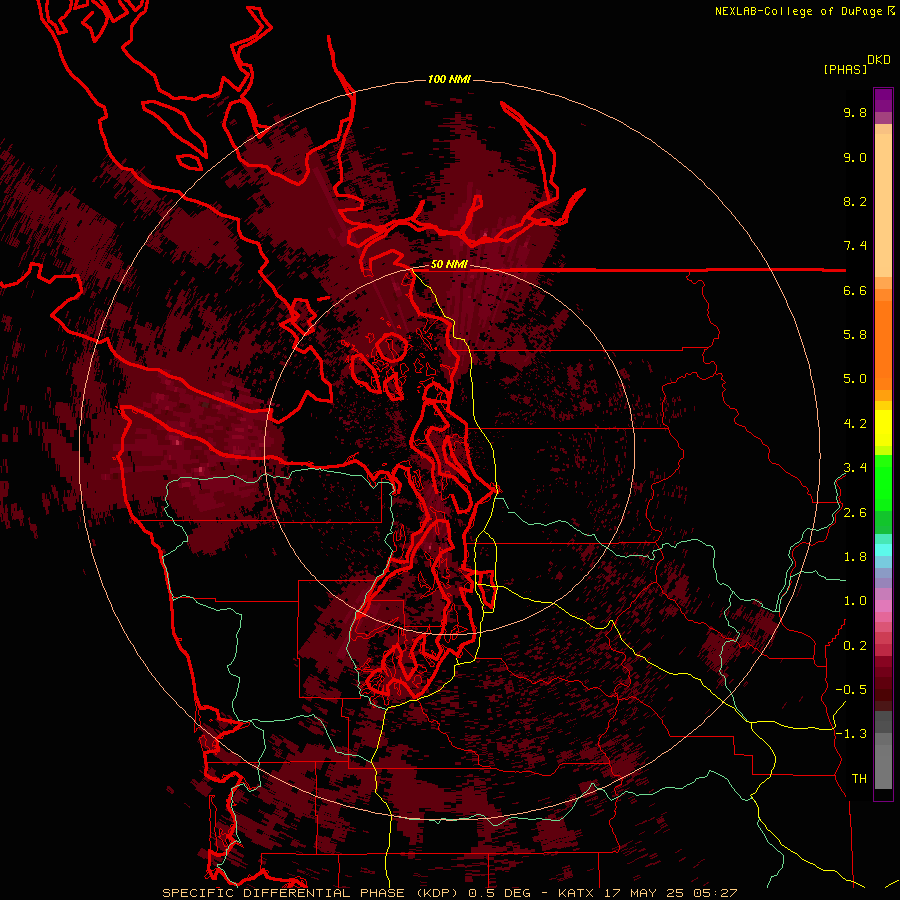This screenshot has height=900, width=900.
Task: Click the [PHAS] legend heading
Action: coord(845,70)
